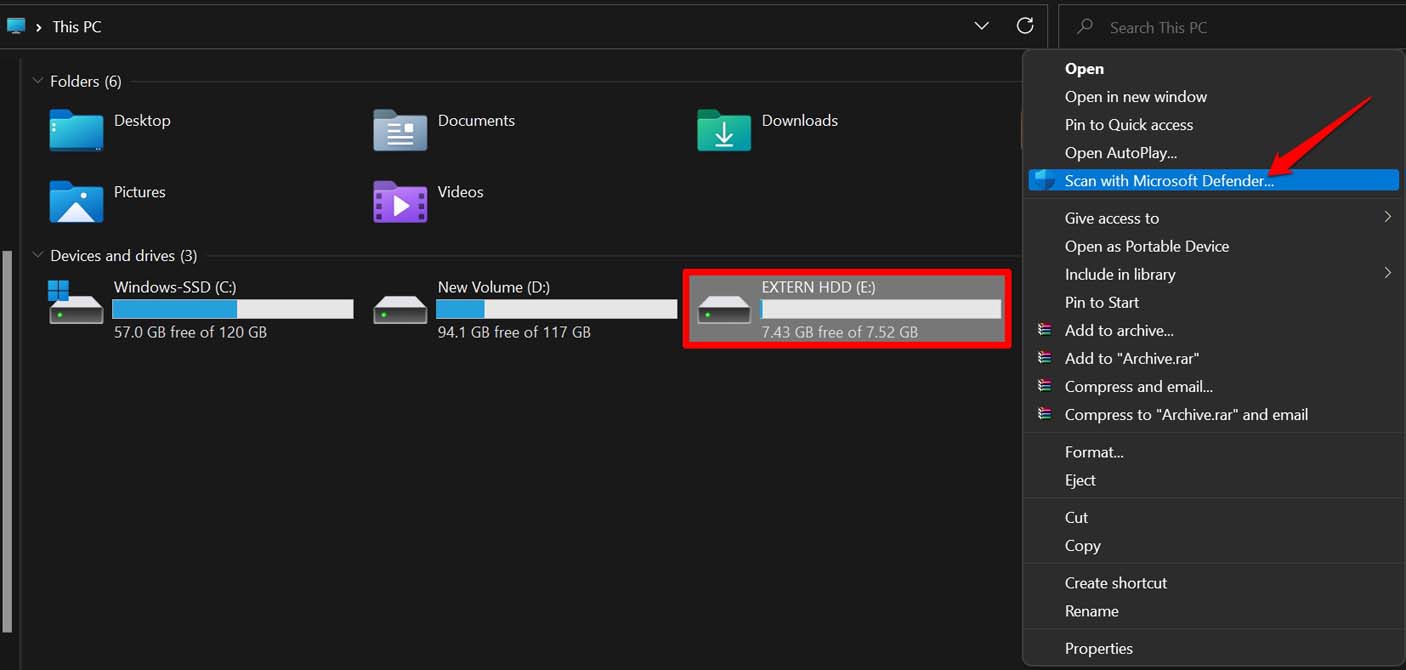Click Eject for EXTERN HDD
Image resolution: width=1406 pixels, height=670 pixels.
tap(1080, 480)
